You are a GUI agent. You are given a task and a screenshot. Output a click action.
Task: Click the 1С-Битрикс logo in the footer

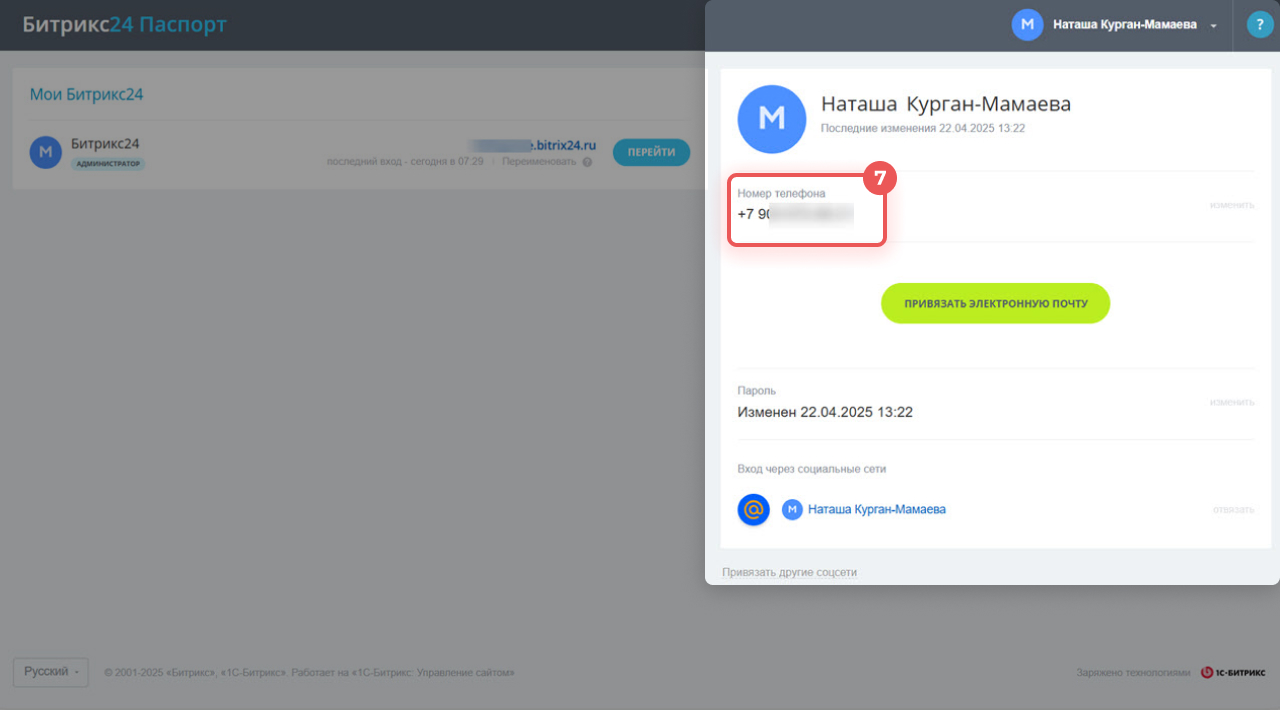point(1233,673)
